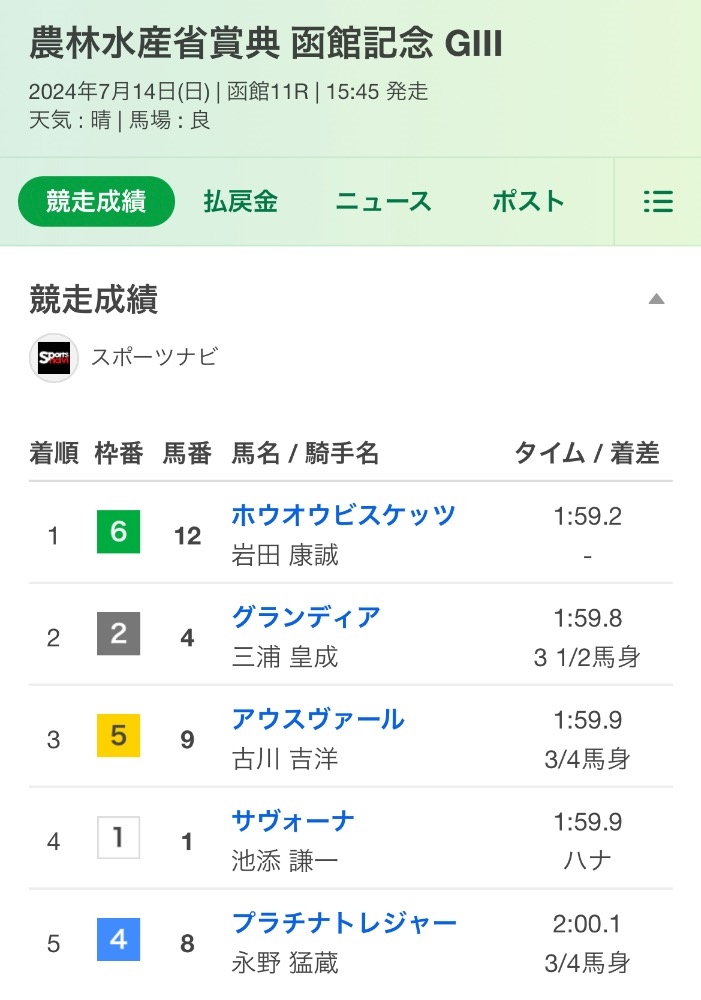Click the white frame number 1 badge

click(x=118, y=838)
